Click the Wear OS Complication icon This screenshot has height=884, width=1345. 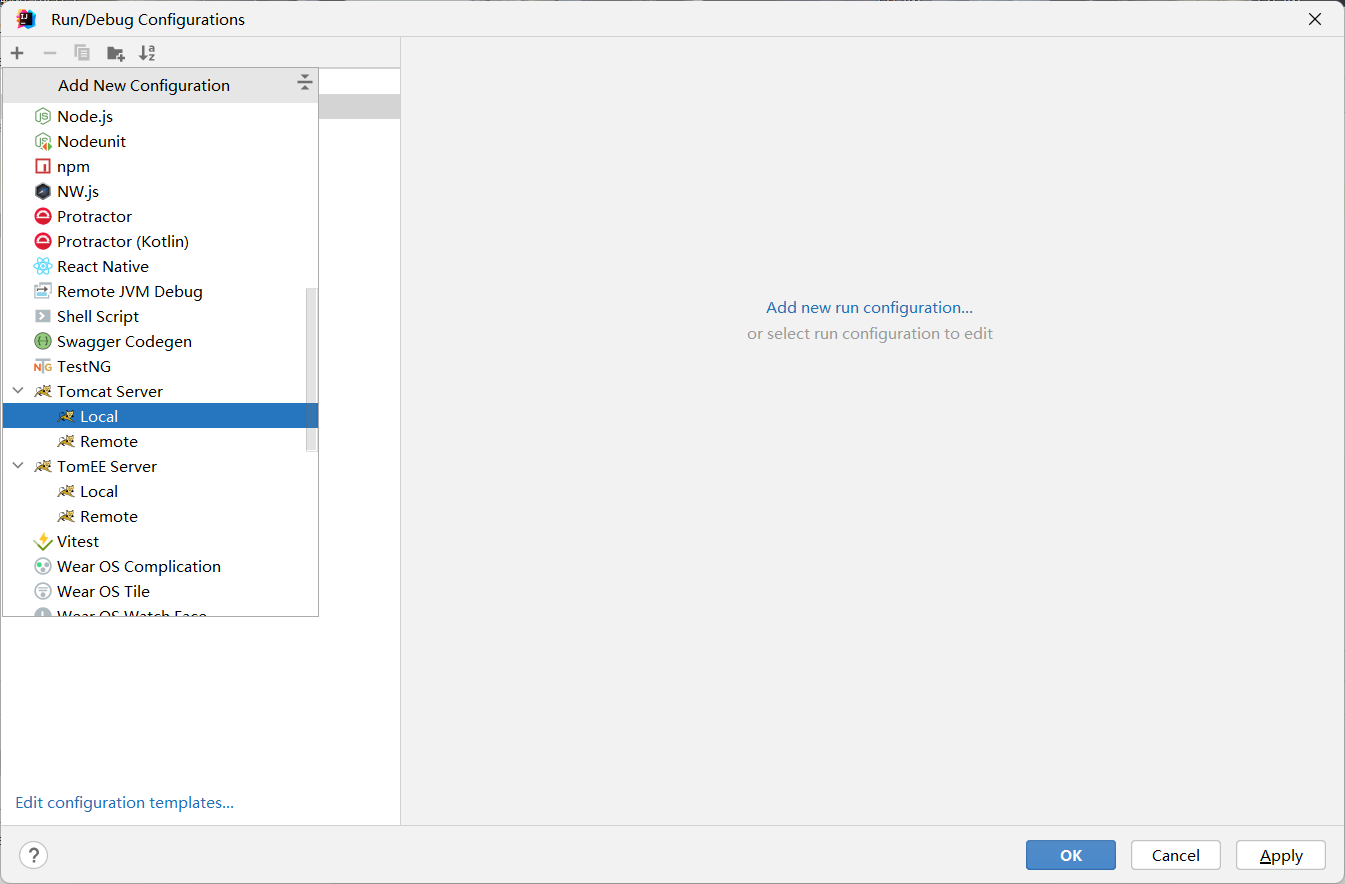pyautogui.click(x=43, y=566)
